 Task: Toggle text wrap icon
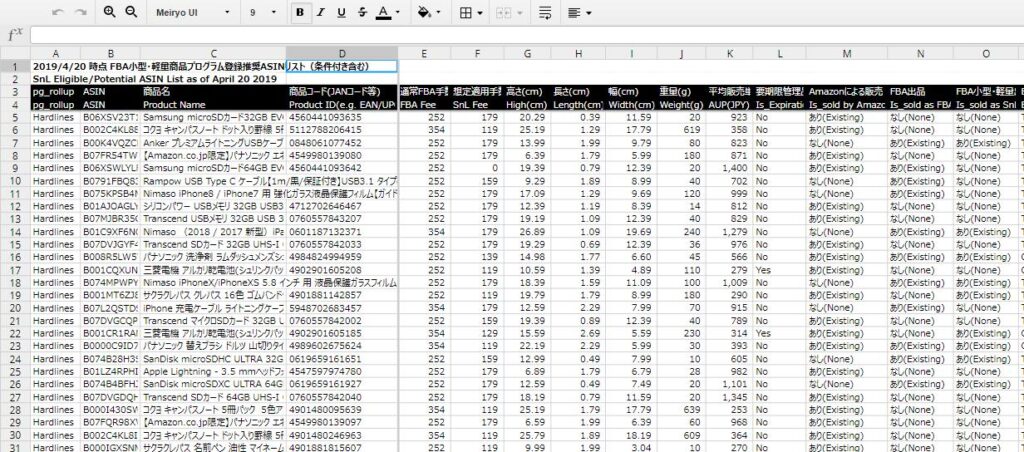(x=545, y=12)
